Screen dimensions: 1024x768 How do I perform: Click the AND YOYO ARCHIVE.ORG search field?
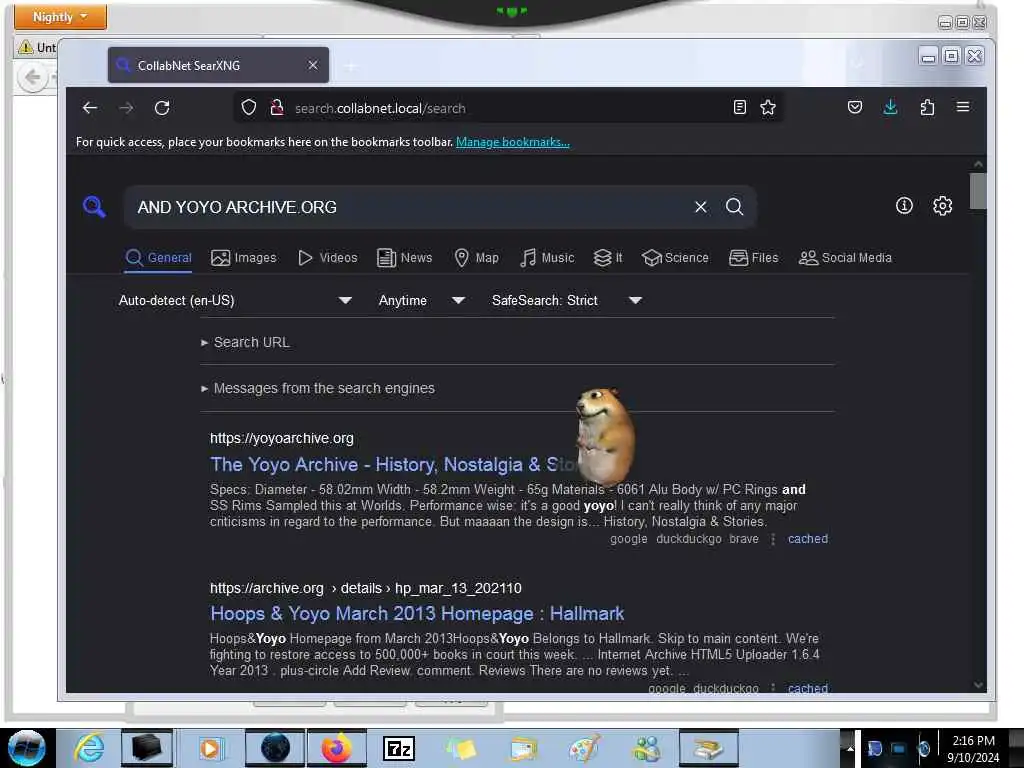408,207
